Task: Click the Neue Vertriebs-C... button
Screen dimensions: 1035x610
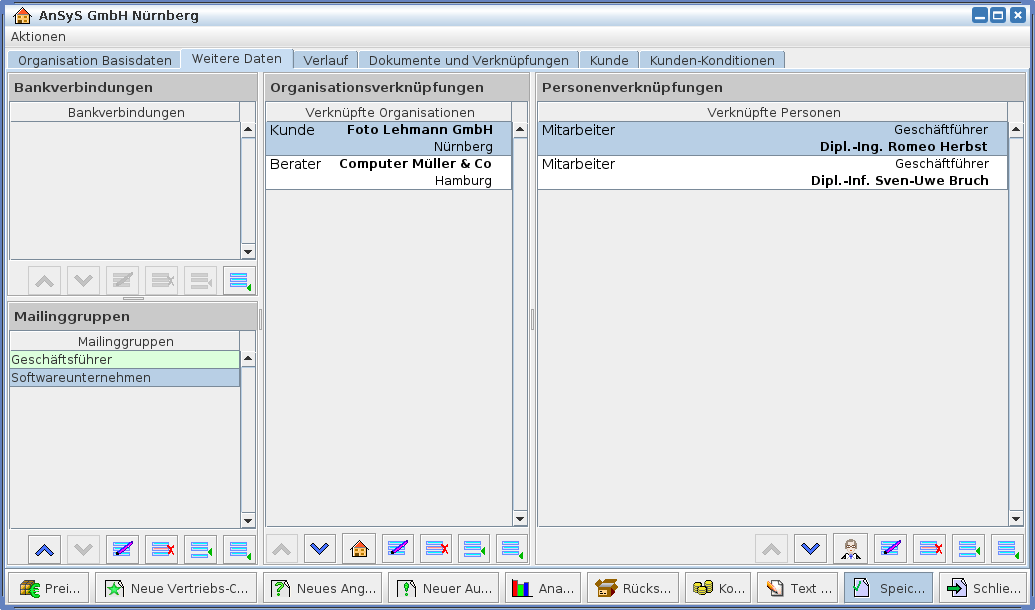Action: tap(176, 588)
